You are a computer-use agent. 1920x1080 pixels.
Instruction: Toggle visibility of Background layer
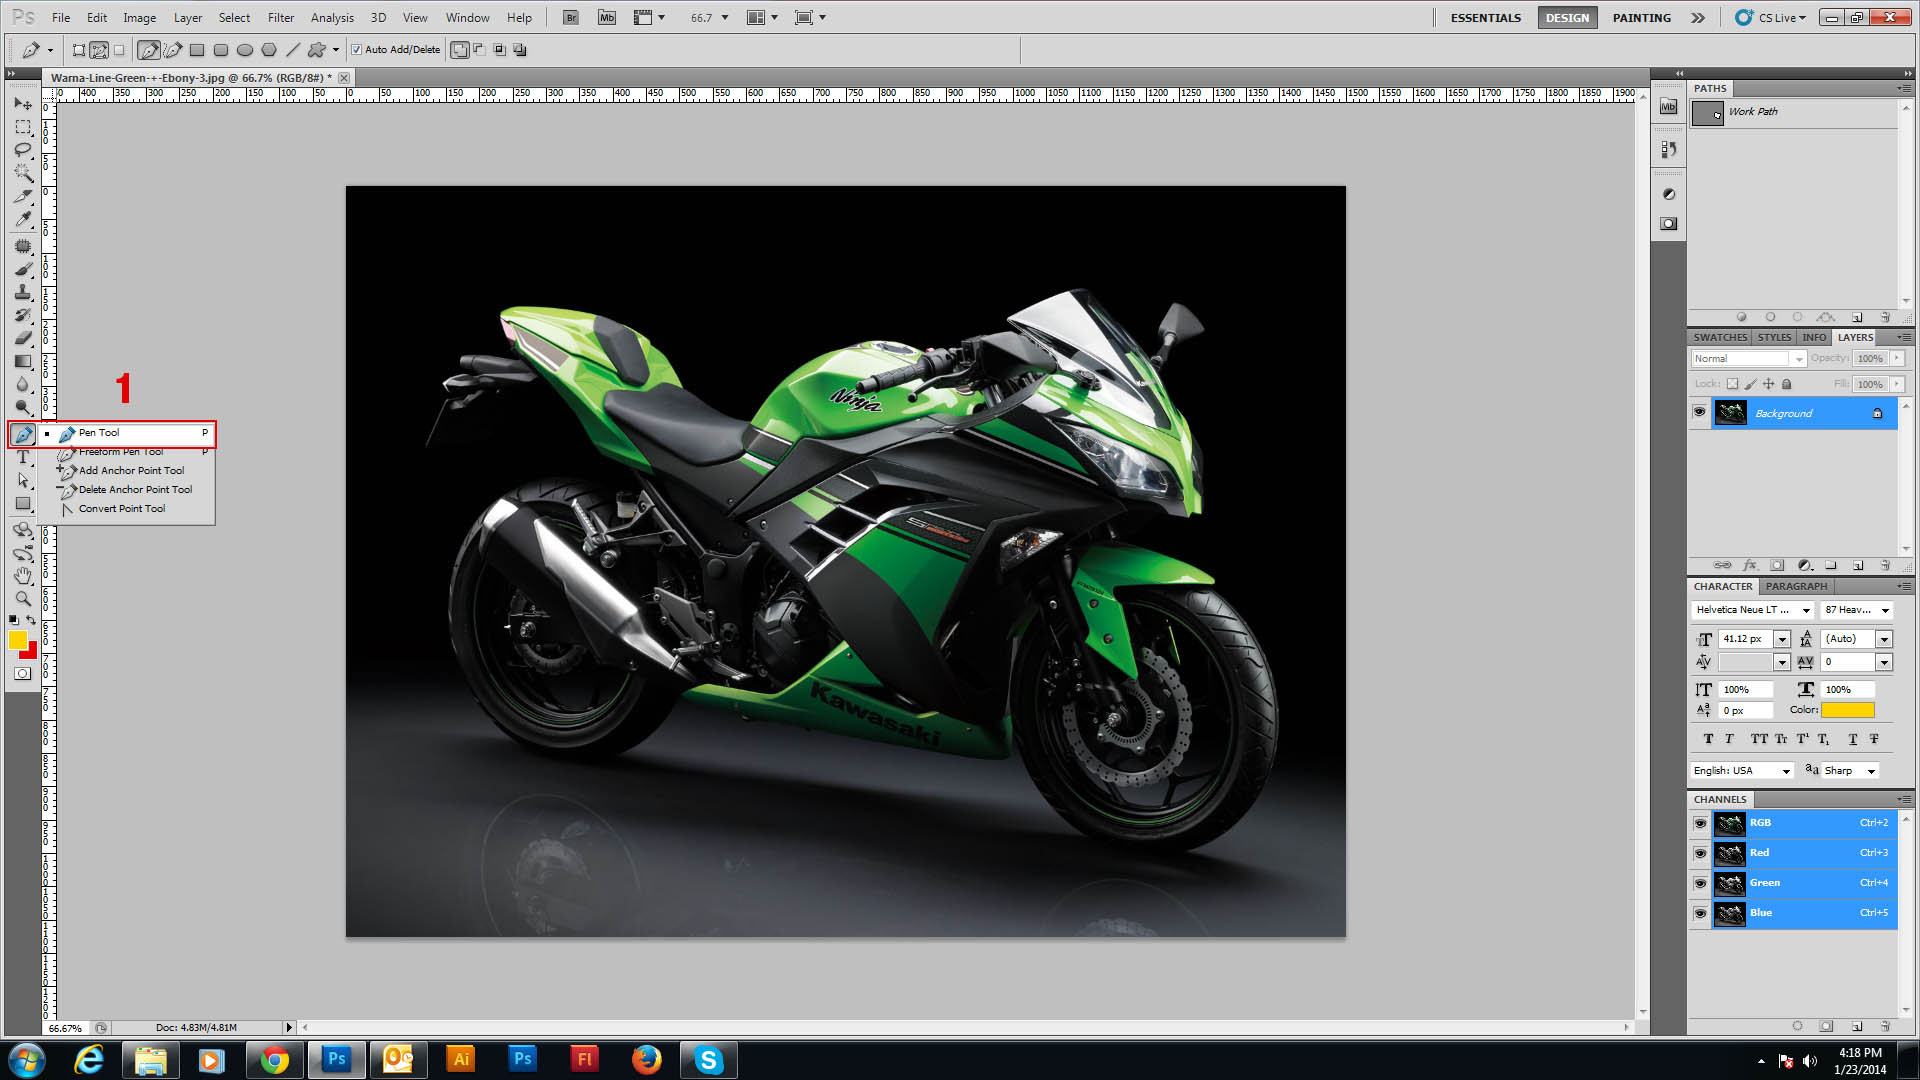click(1700, 413)
